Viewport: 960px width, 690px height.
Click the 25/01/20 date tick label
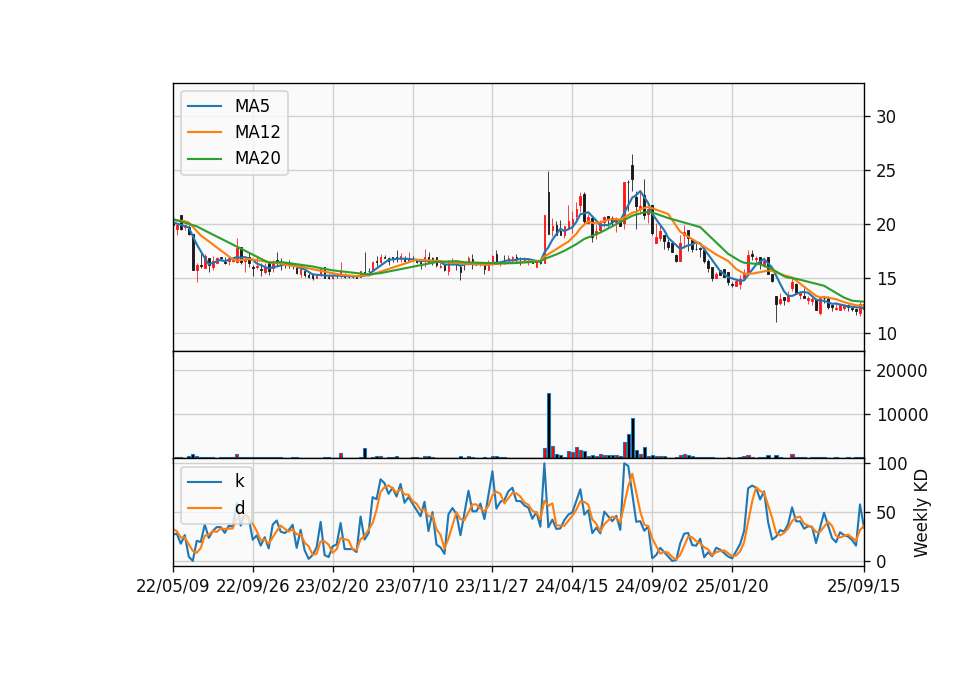pos(732,586)
